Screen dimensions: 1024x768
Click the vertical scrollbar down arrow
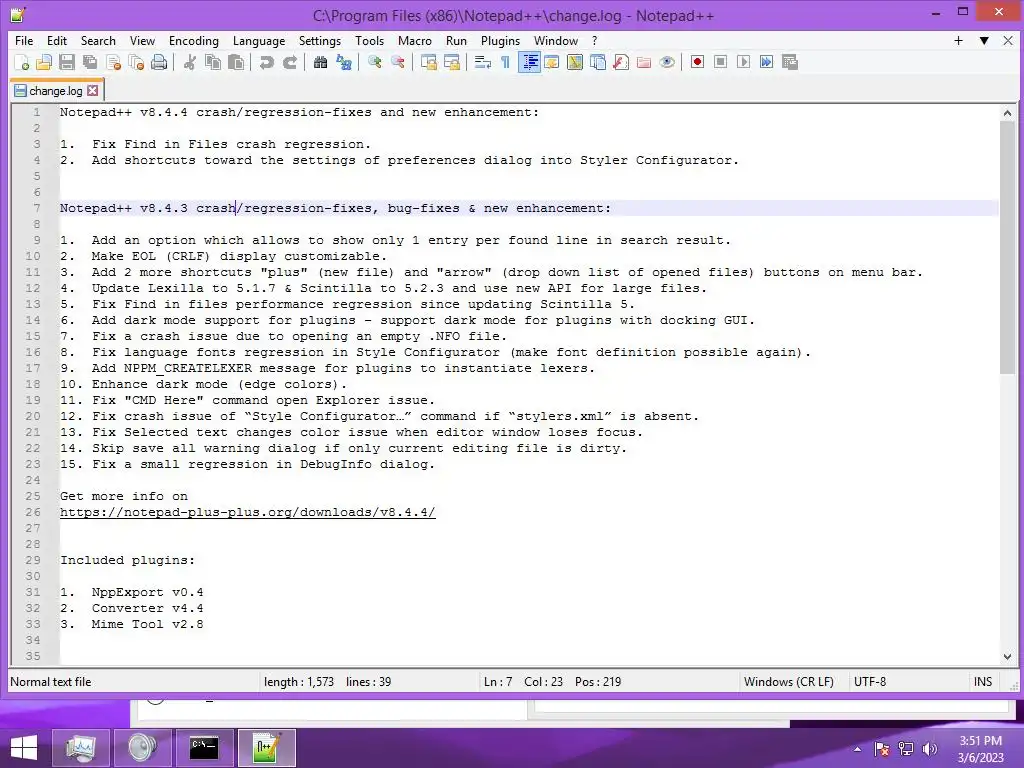1007,656
